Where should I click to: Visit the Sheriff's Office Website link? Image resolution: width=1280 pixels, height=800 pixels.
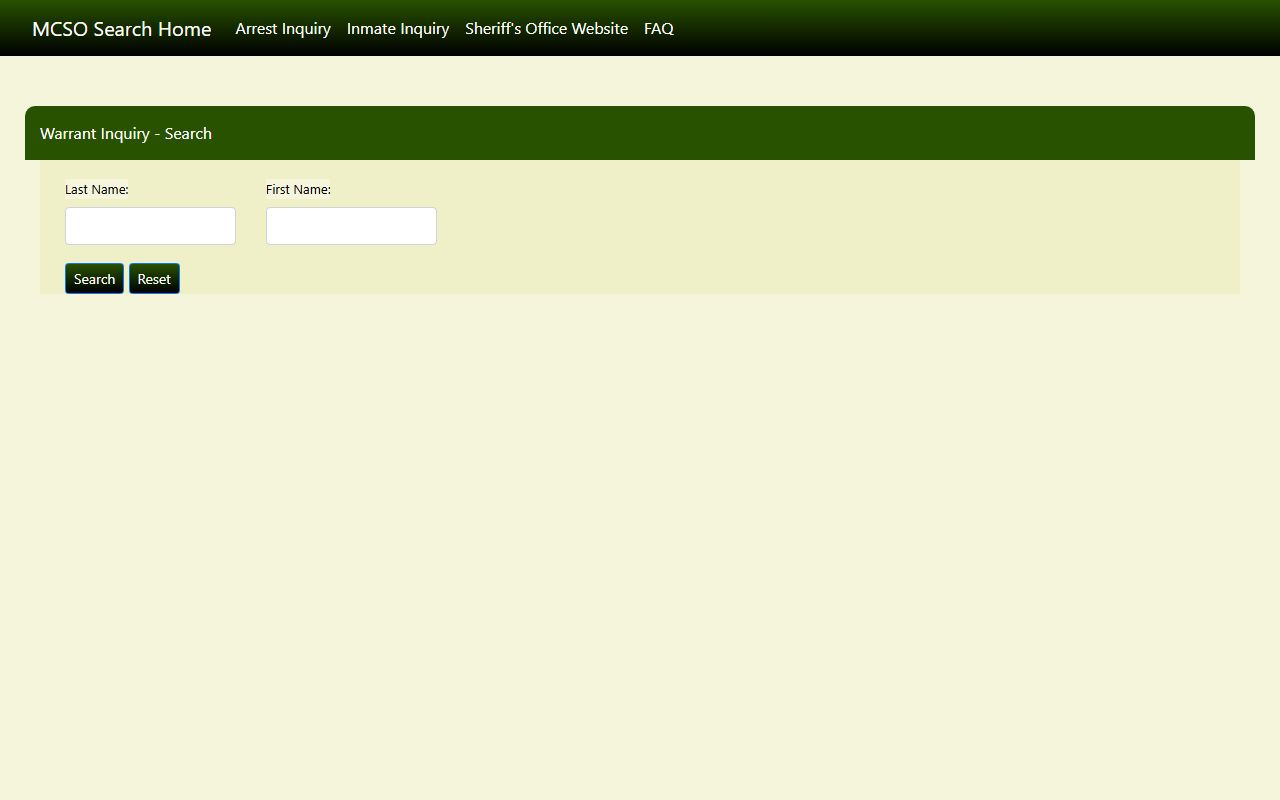click(546, 29)
